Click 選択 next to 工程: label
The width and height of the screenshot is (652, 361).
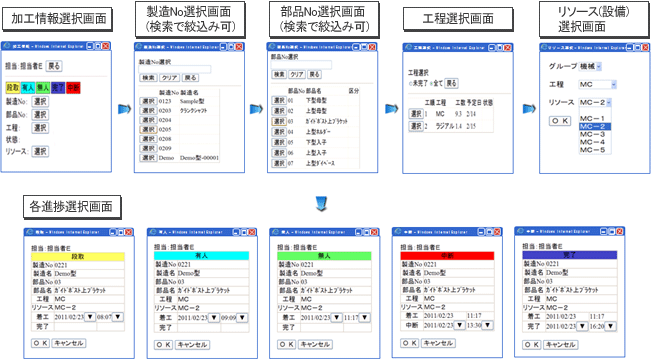[40, 128]
